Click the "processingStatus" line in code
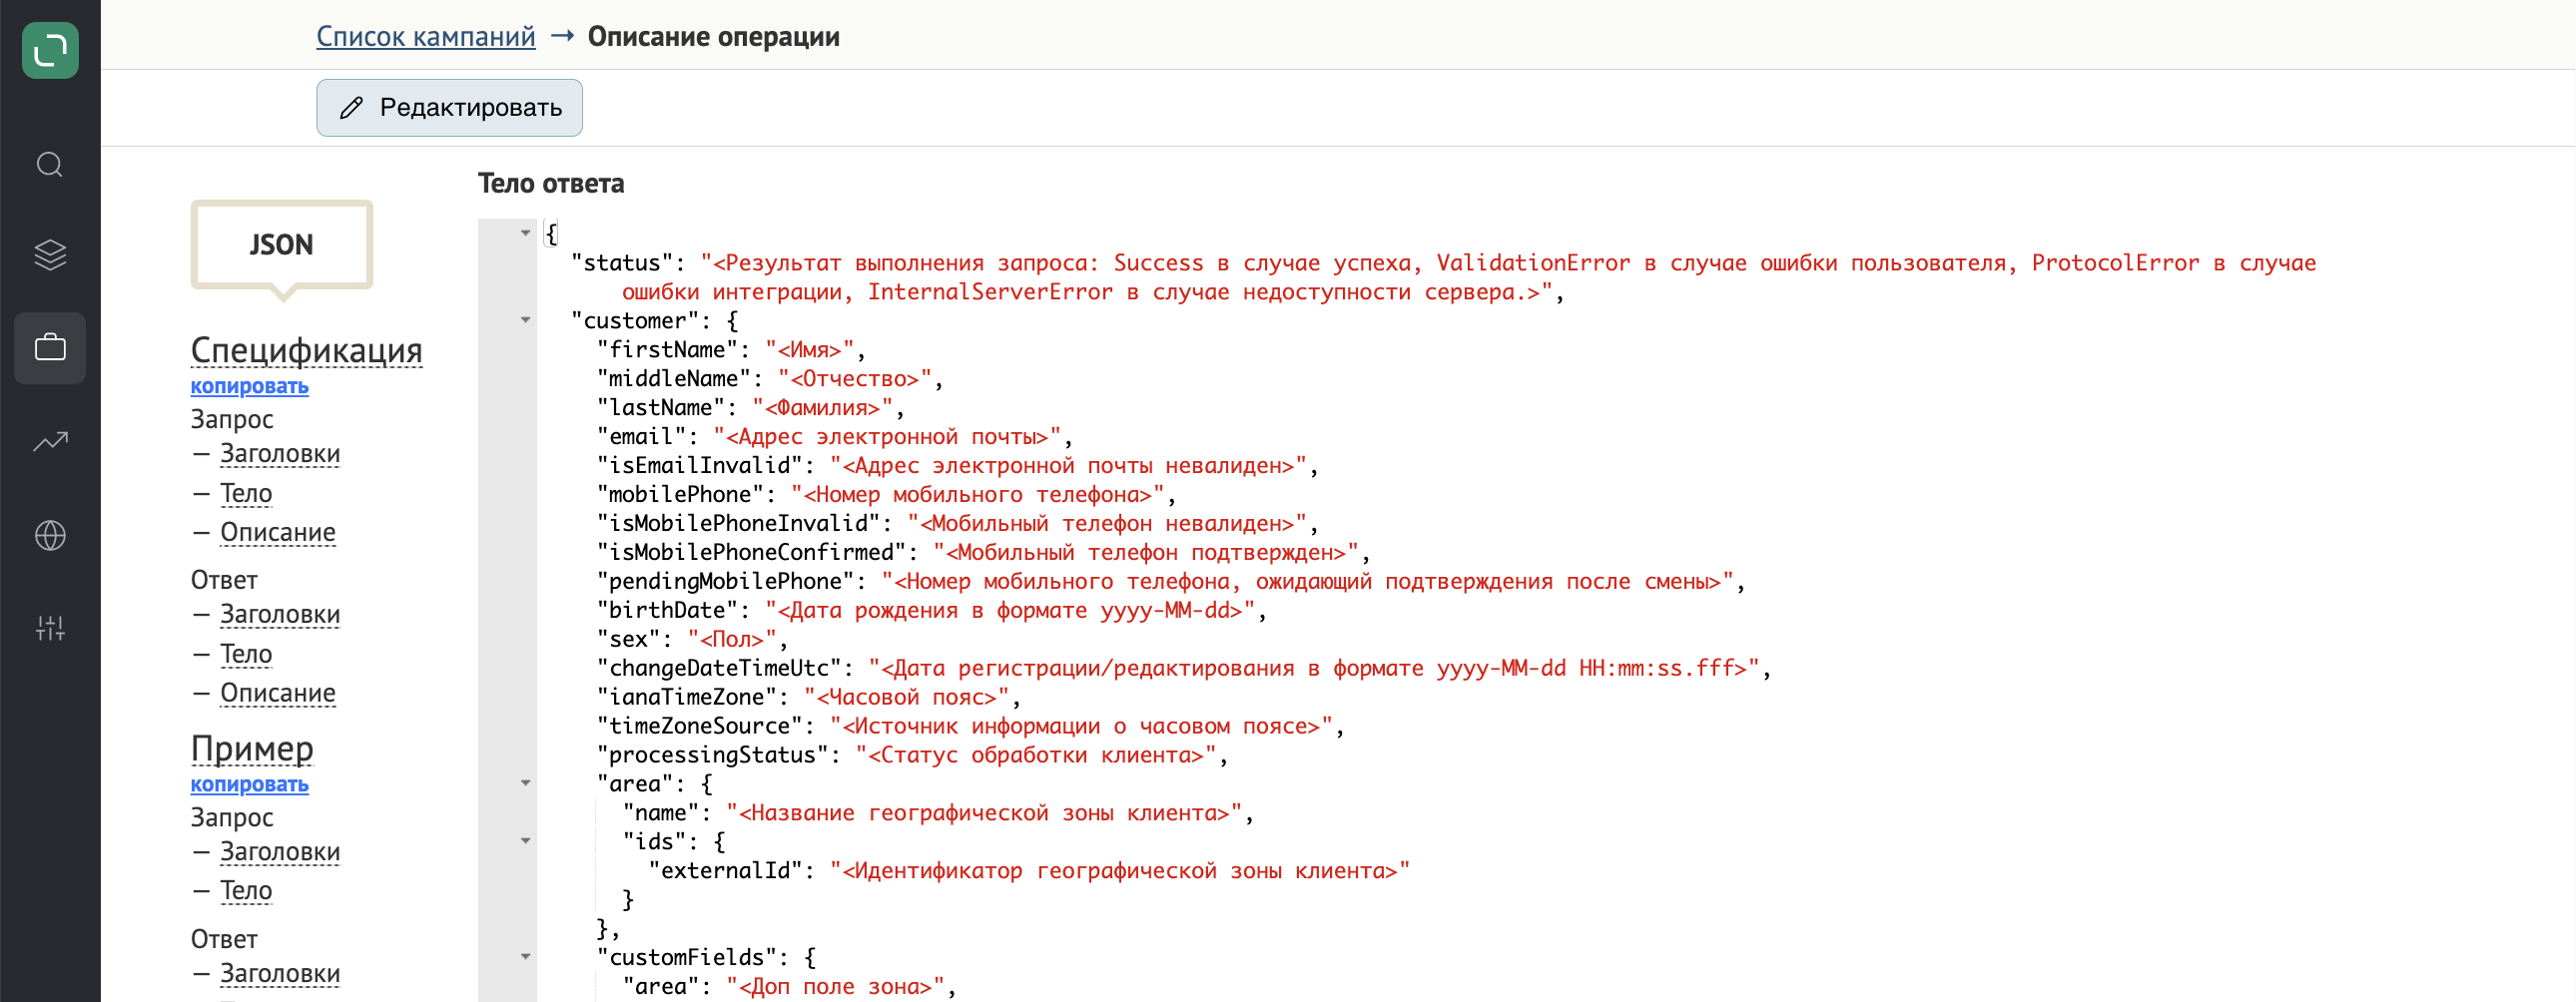This screenshot has width=2576, height=1002. tap(912, 756)
